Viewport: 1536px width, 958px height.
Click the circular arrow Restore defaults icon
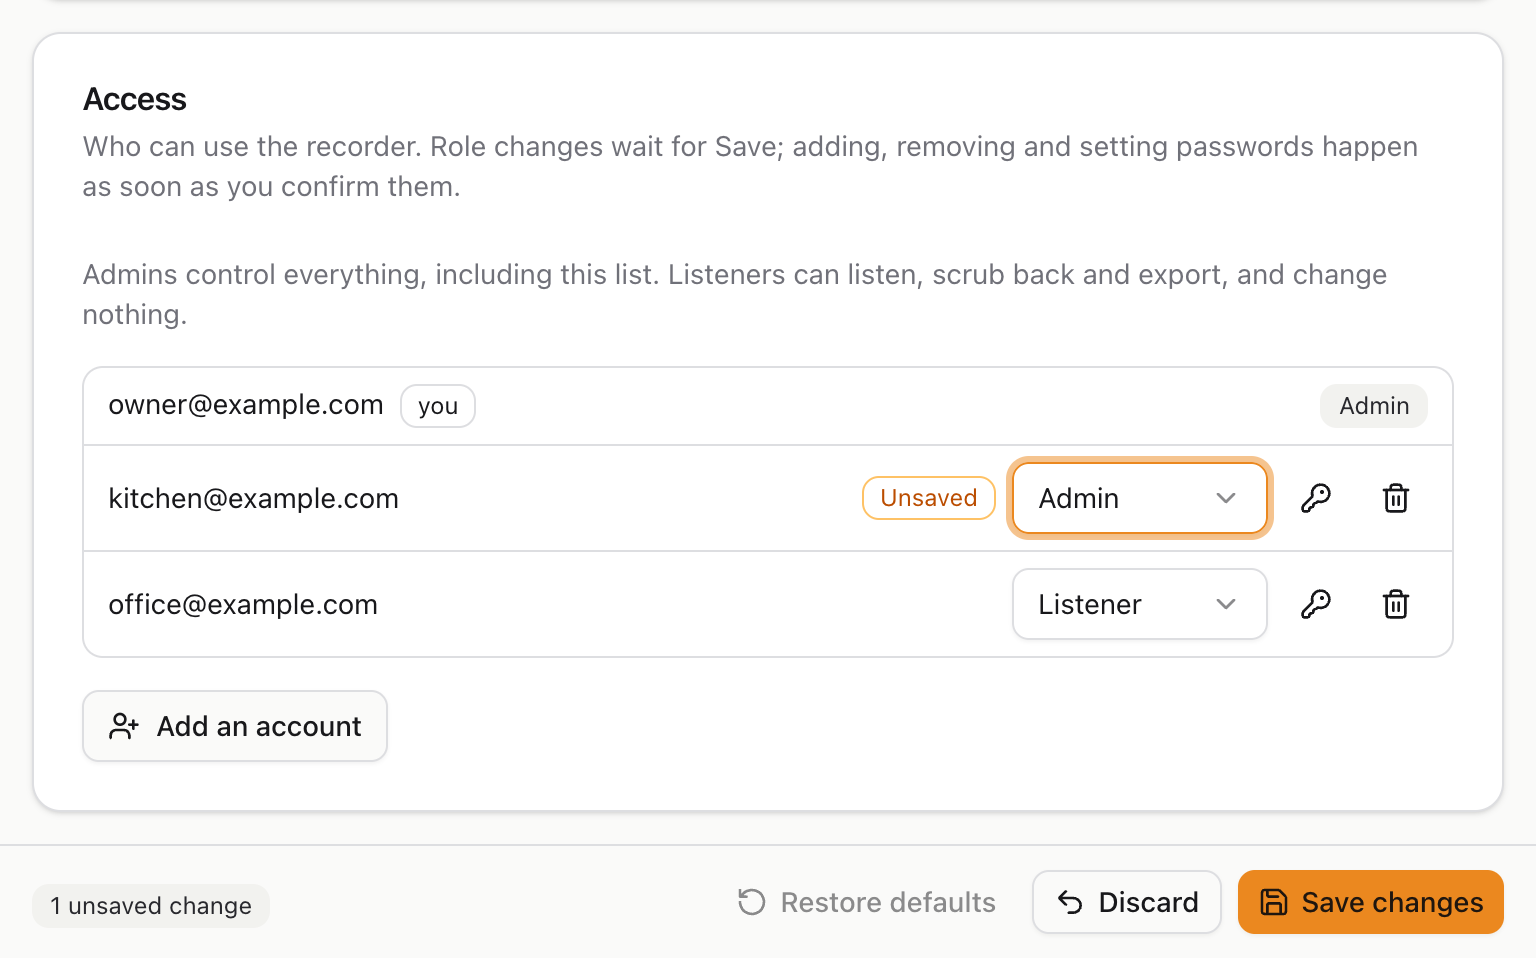click(x=752, y=902)
